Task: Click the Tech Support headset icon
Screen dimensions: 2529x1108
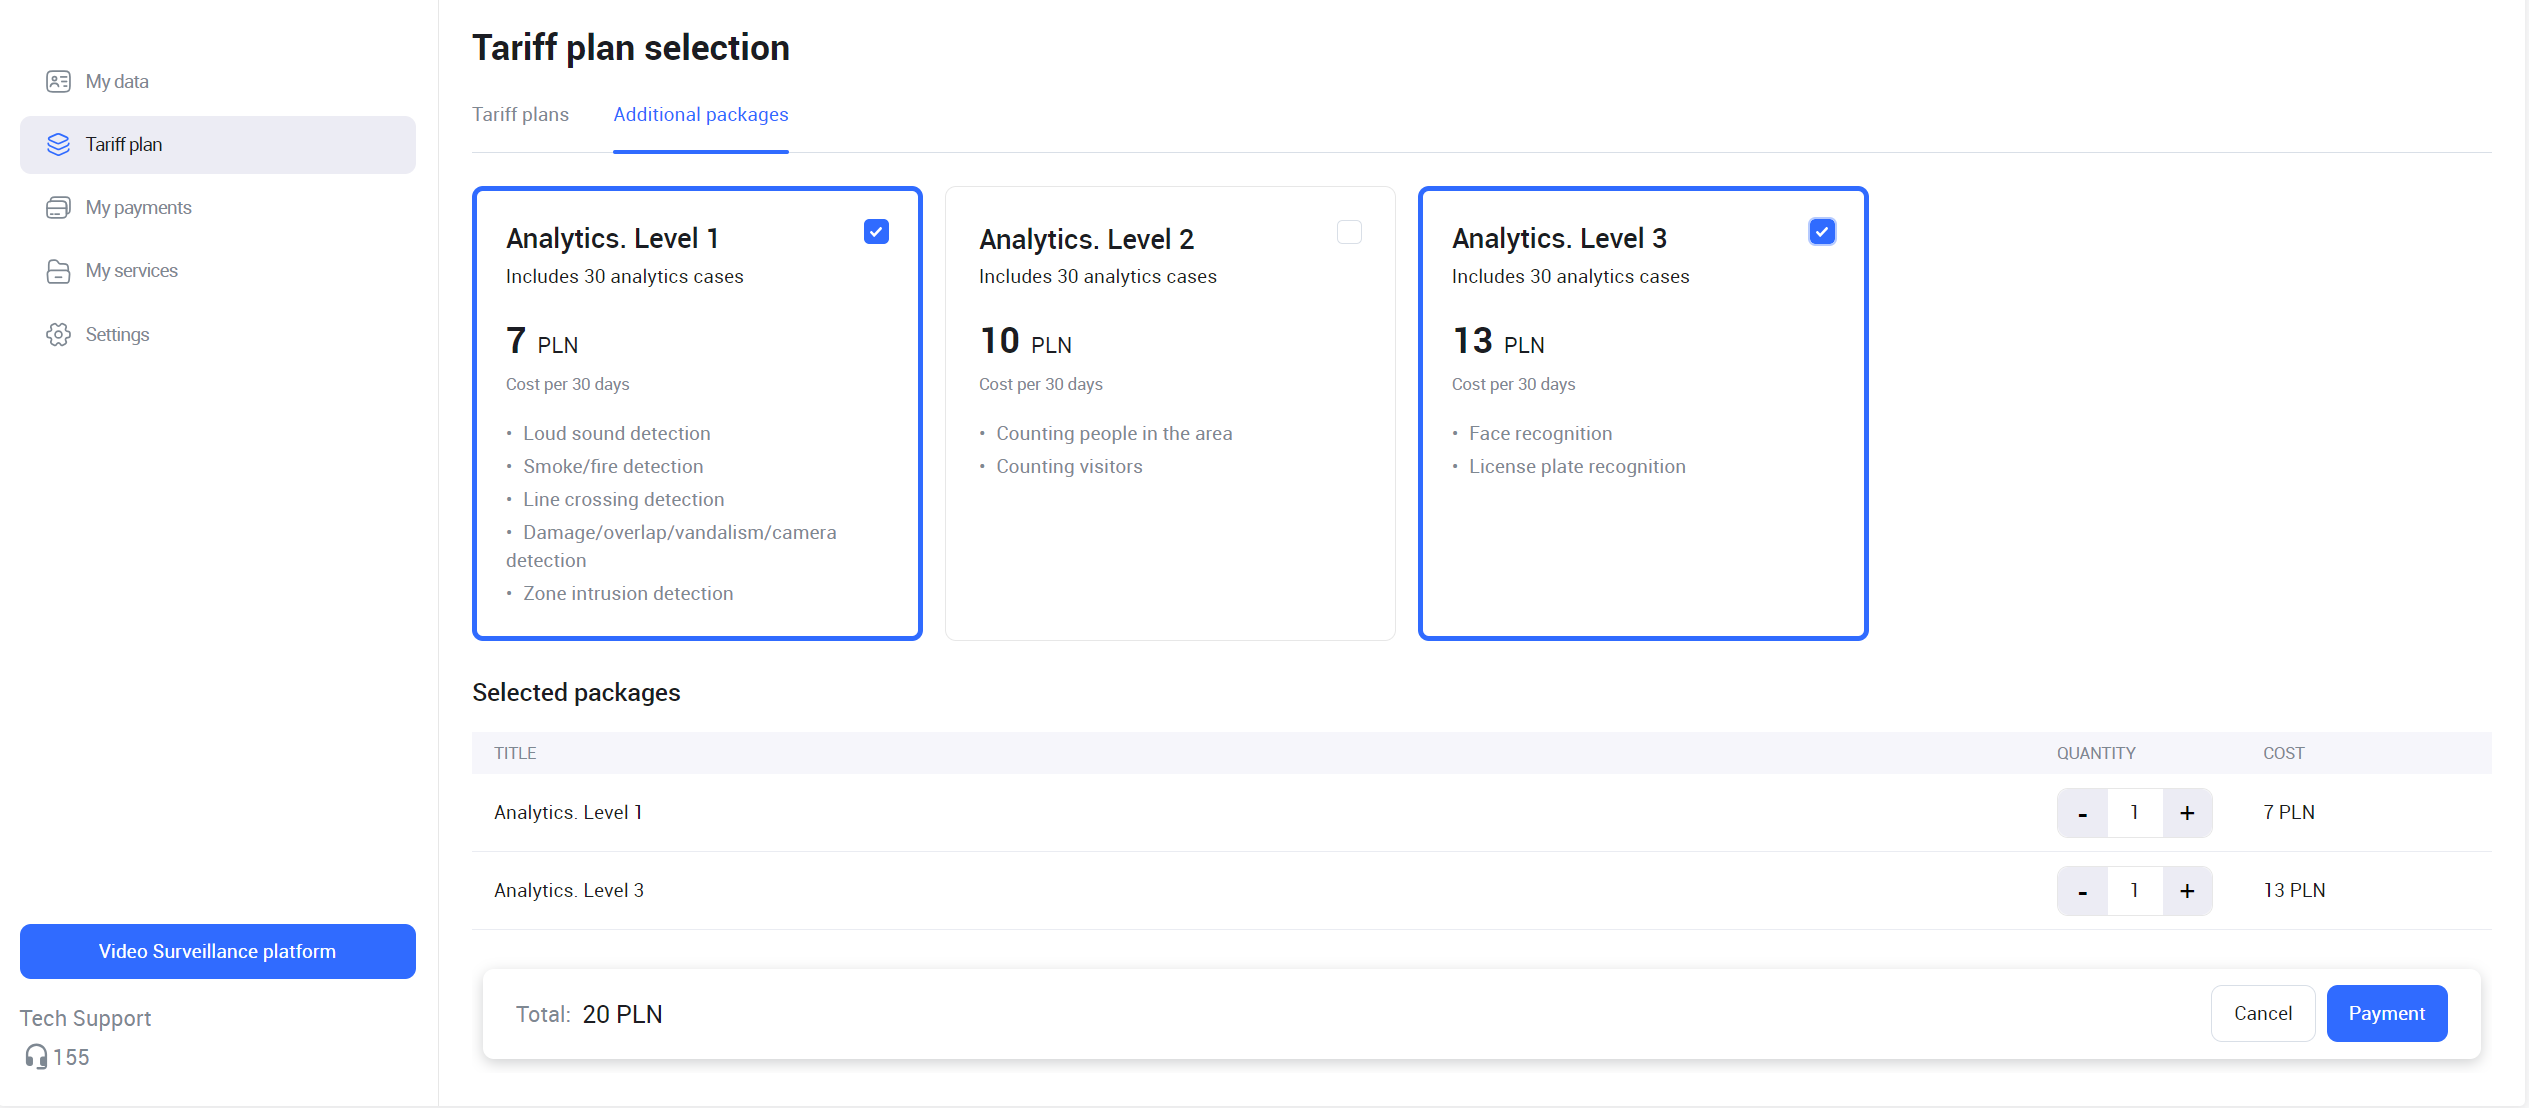Action: click(36, 1057)
